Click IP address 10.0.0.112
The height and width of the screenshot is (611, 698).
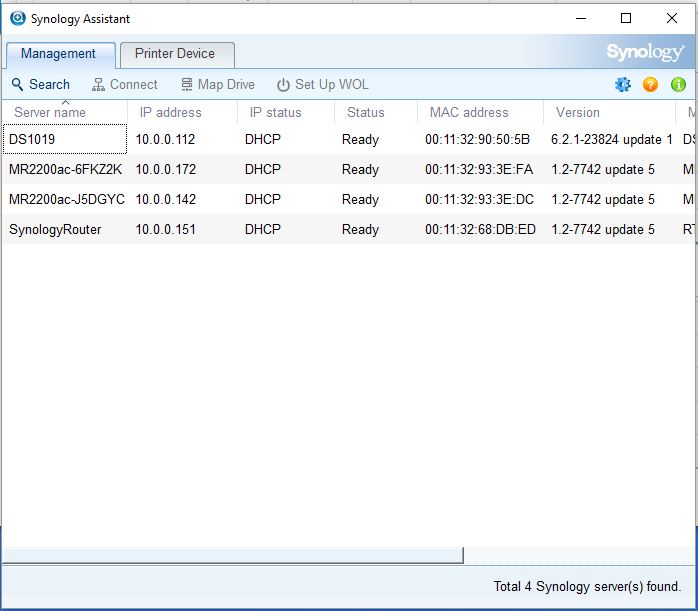[165, 139]
